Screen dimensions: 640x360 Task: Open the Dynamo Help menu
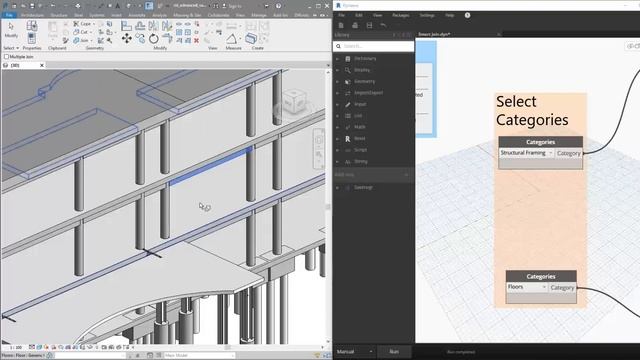click(x=449, y=15)
